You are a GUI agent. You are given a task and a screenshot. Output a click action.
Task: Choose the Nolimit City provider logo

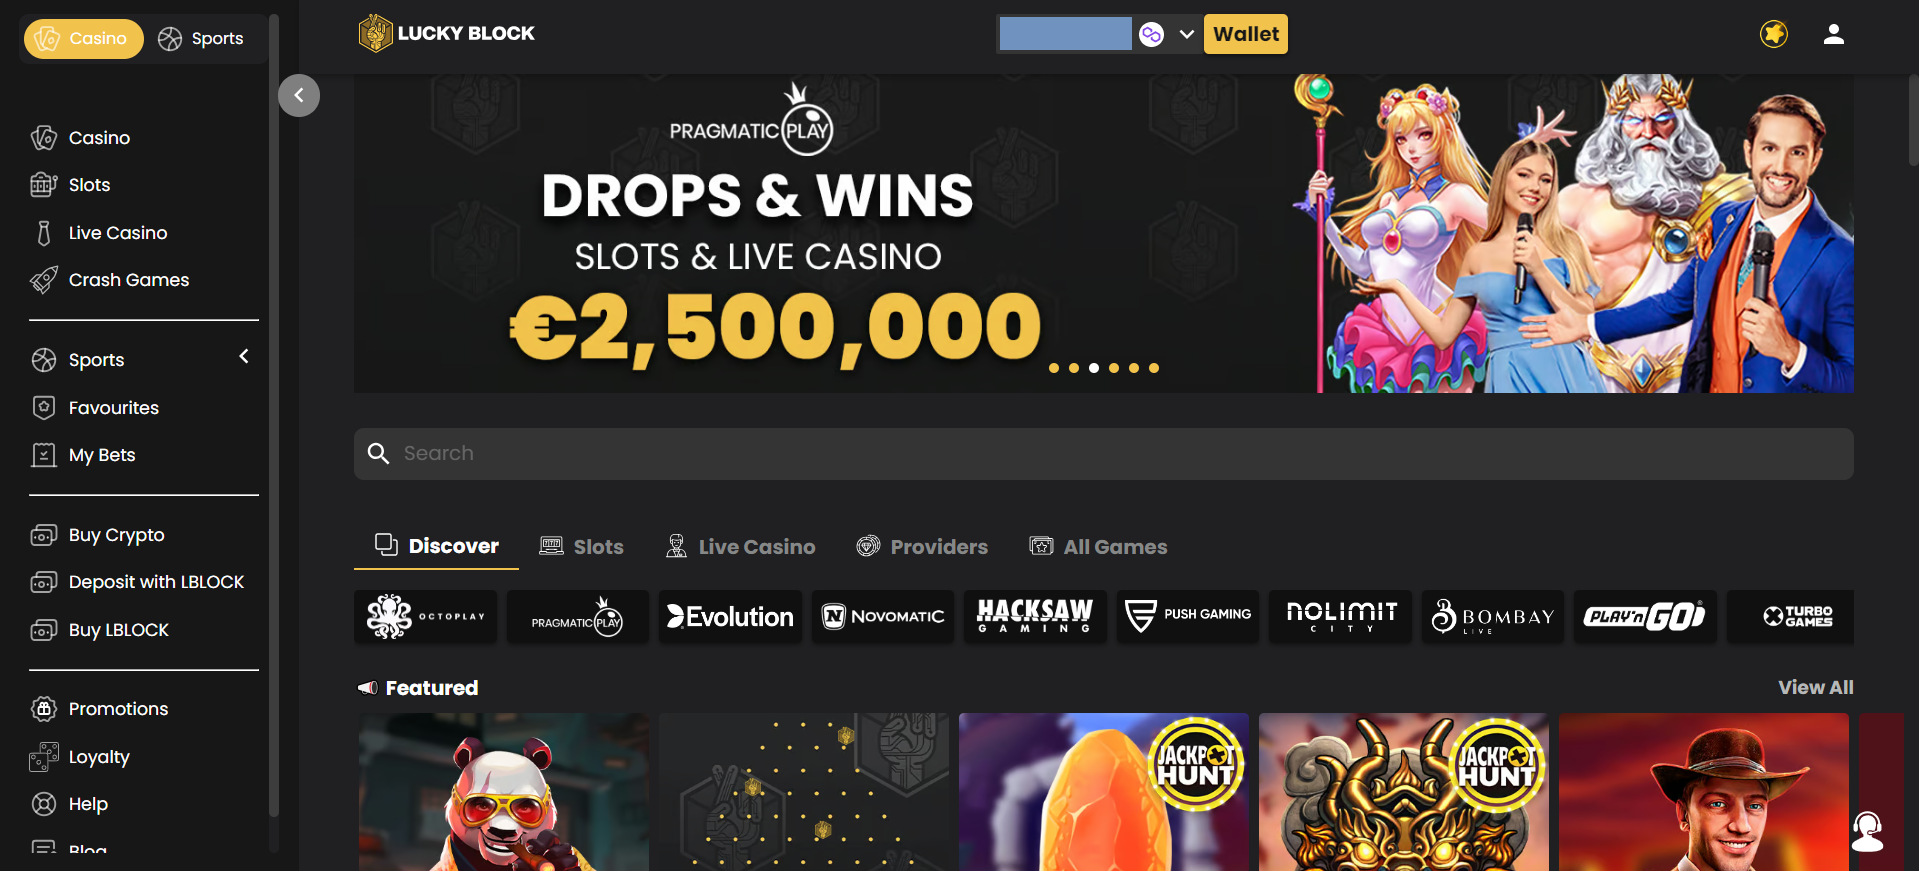(1340, 616)
